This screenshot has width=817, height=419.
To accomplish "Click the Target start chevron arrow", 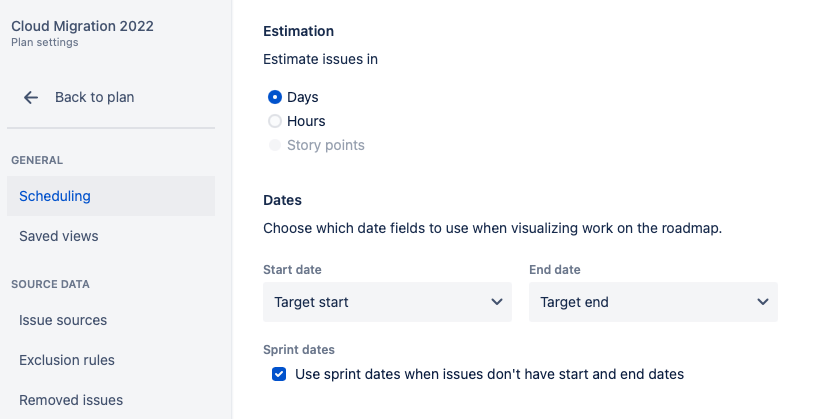I will coord(497,302).
